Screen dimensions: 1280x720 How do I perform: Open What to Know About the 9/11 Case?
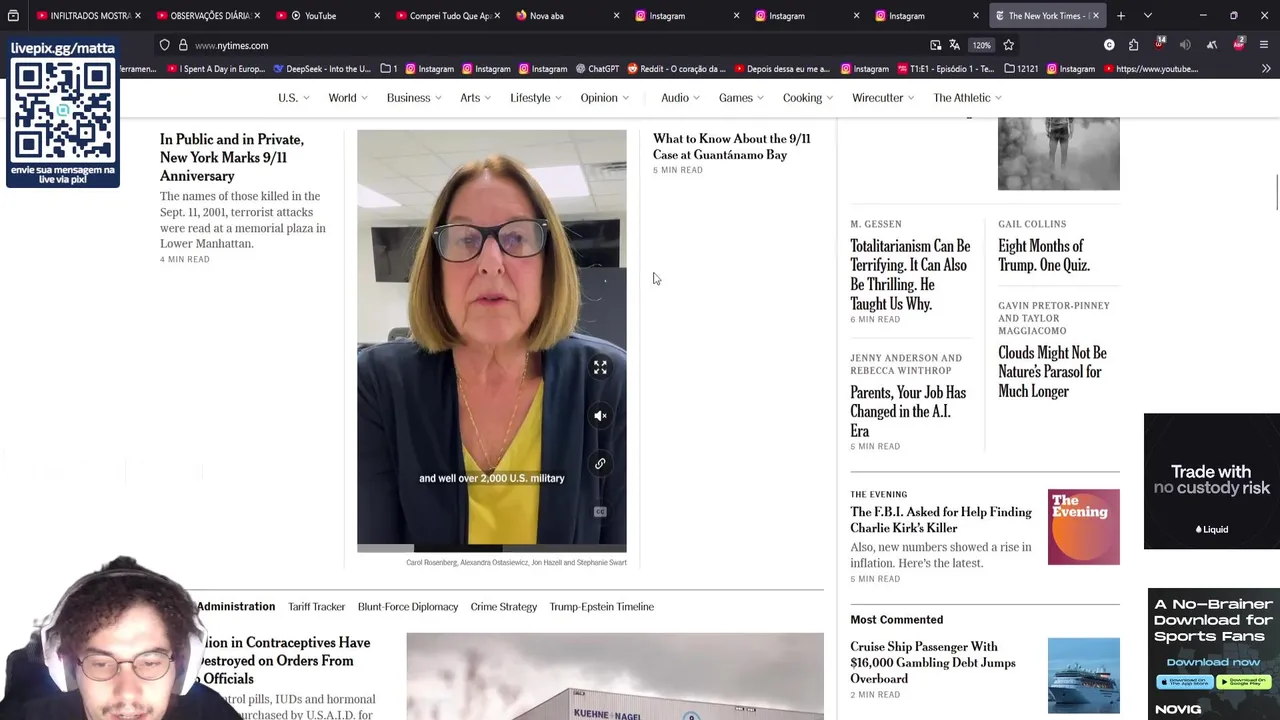point(732,147)
